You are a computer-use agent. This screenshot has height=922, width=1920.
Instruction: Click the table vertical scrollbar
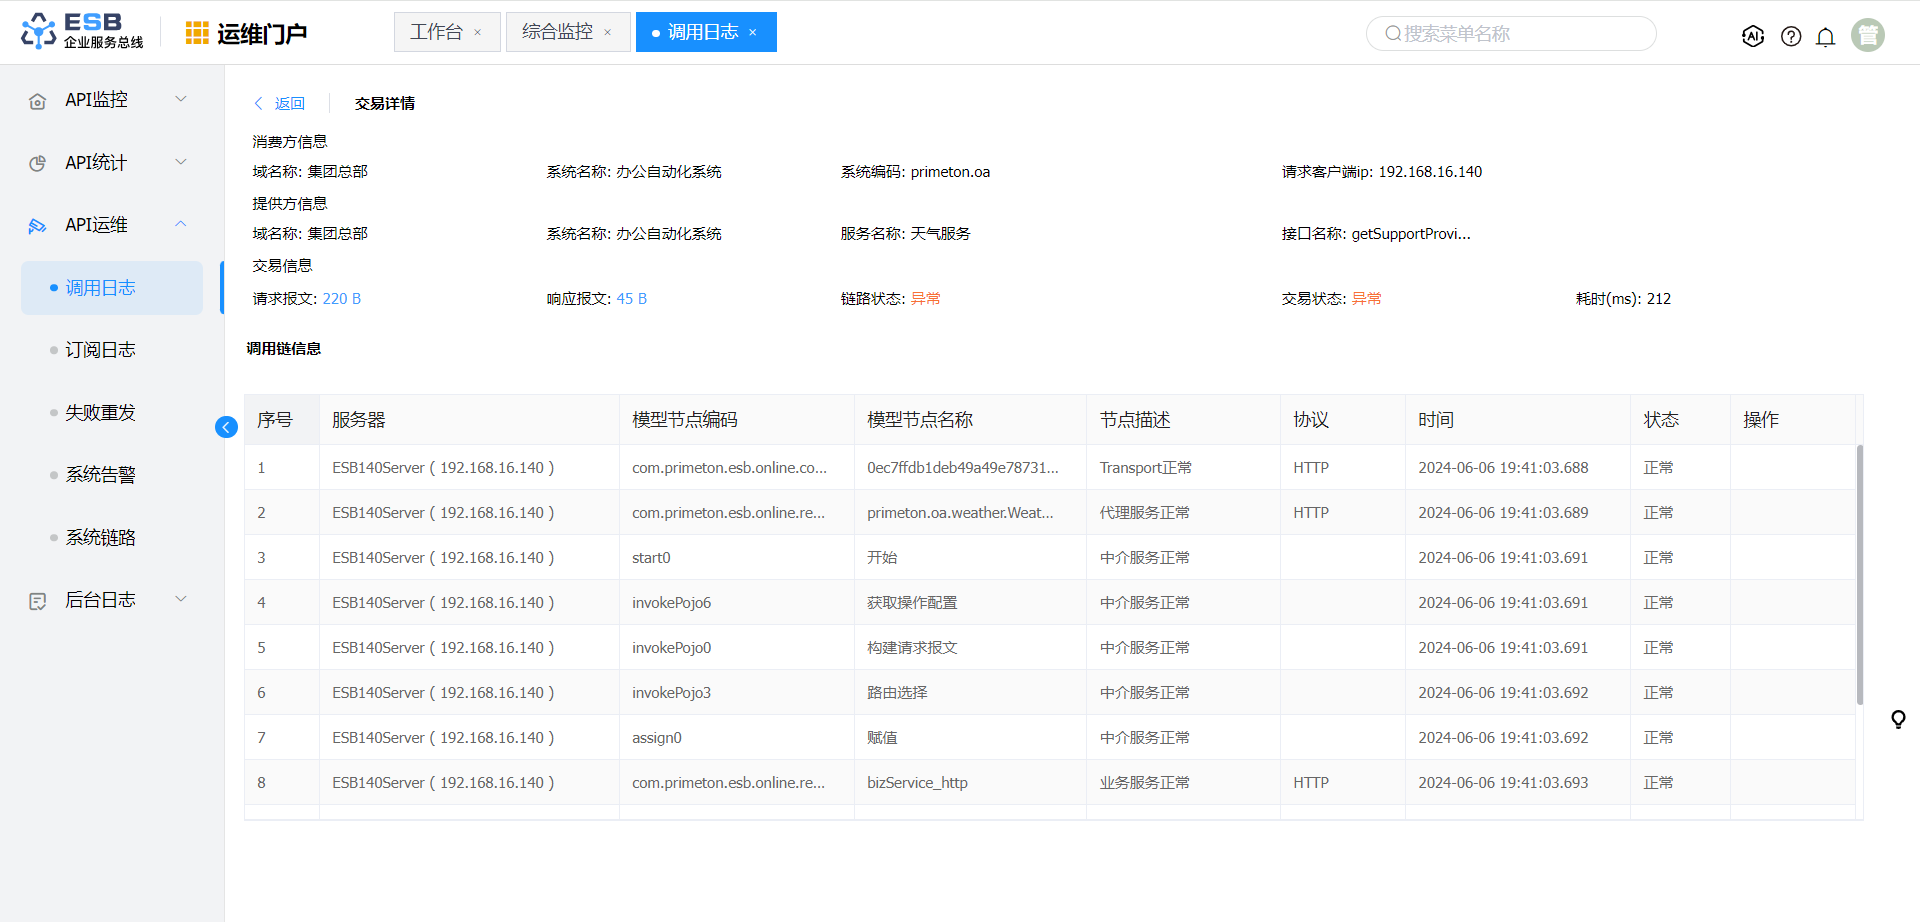pyautogui.click(x=1859, y=575)
